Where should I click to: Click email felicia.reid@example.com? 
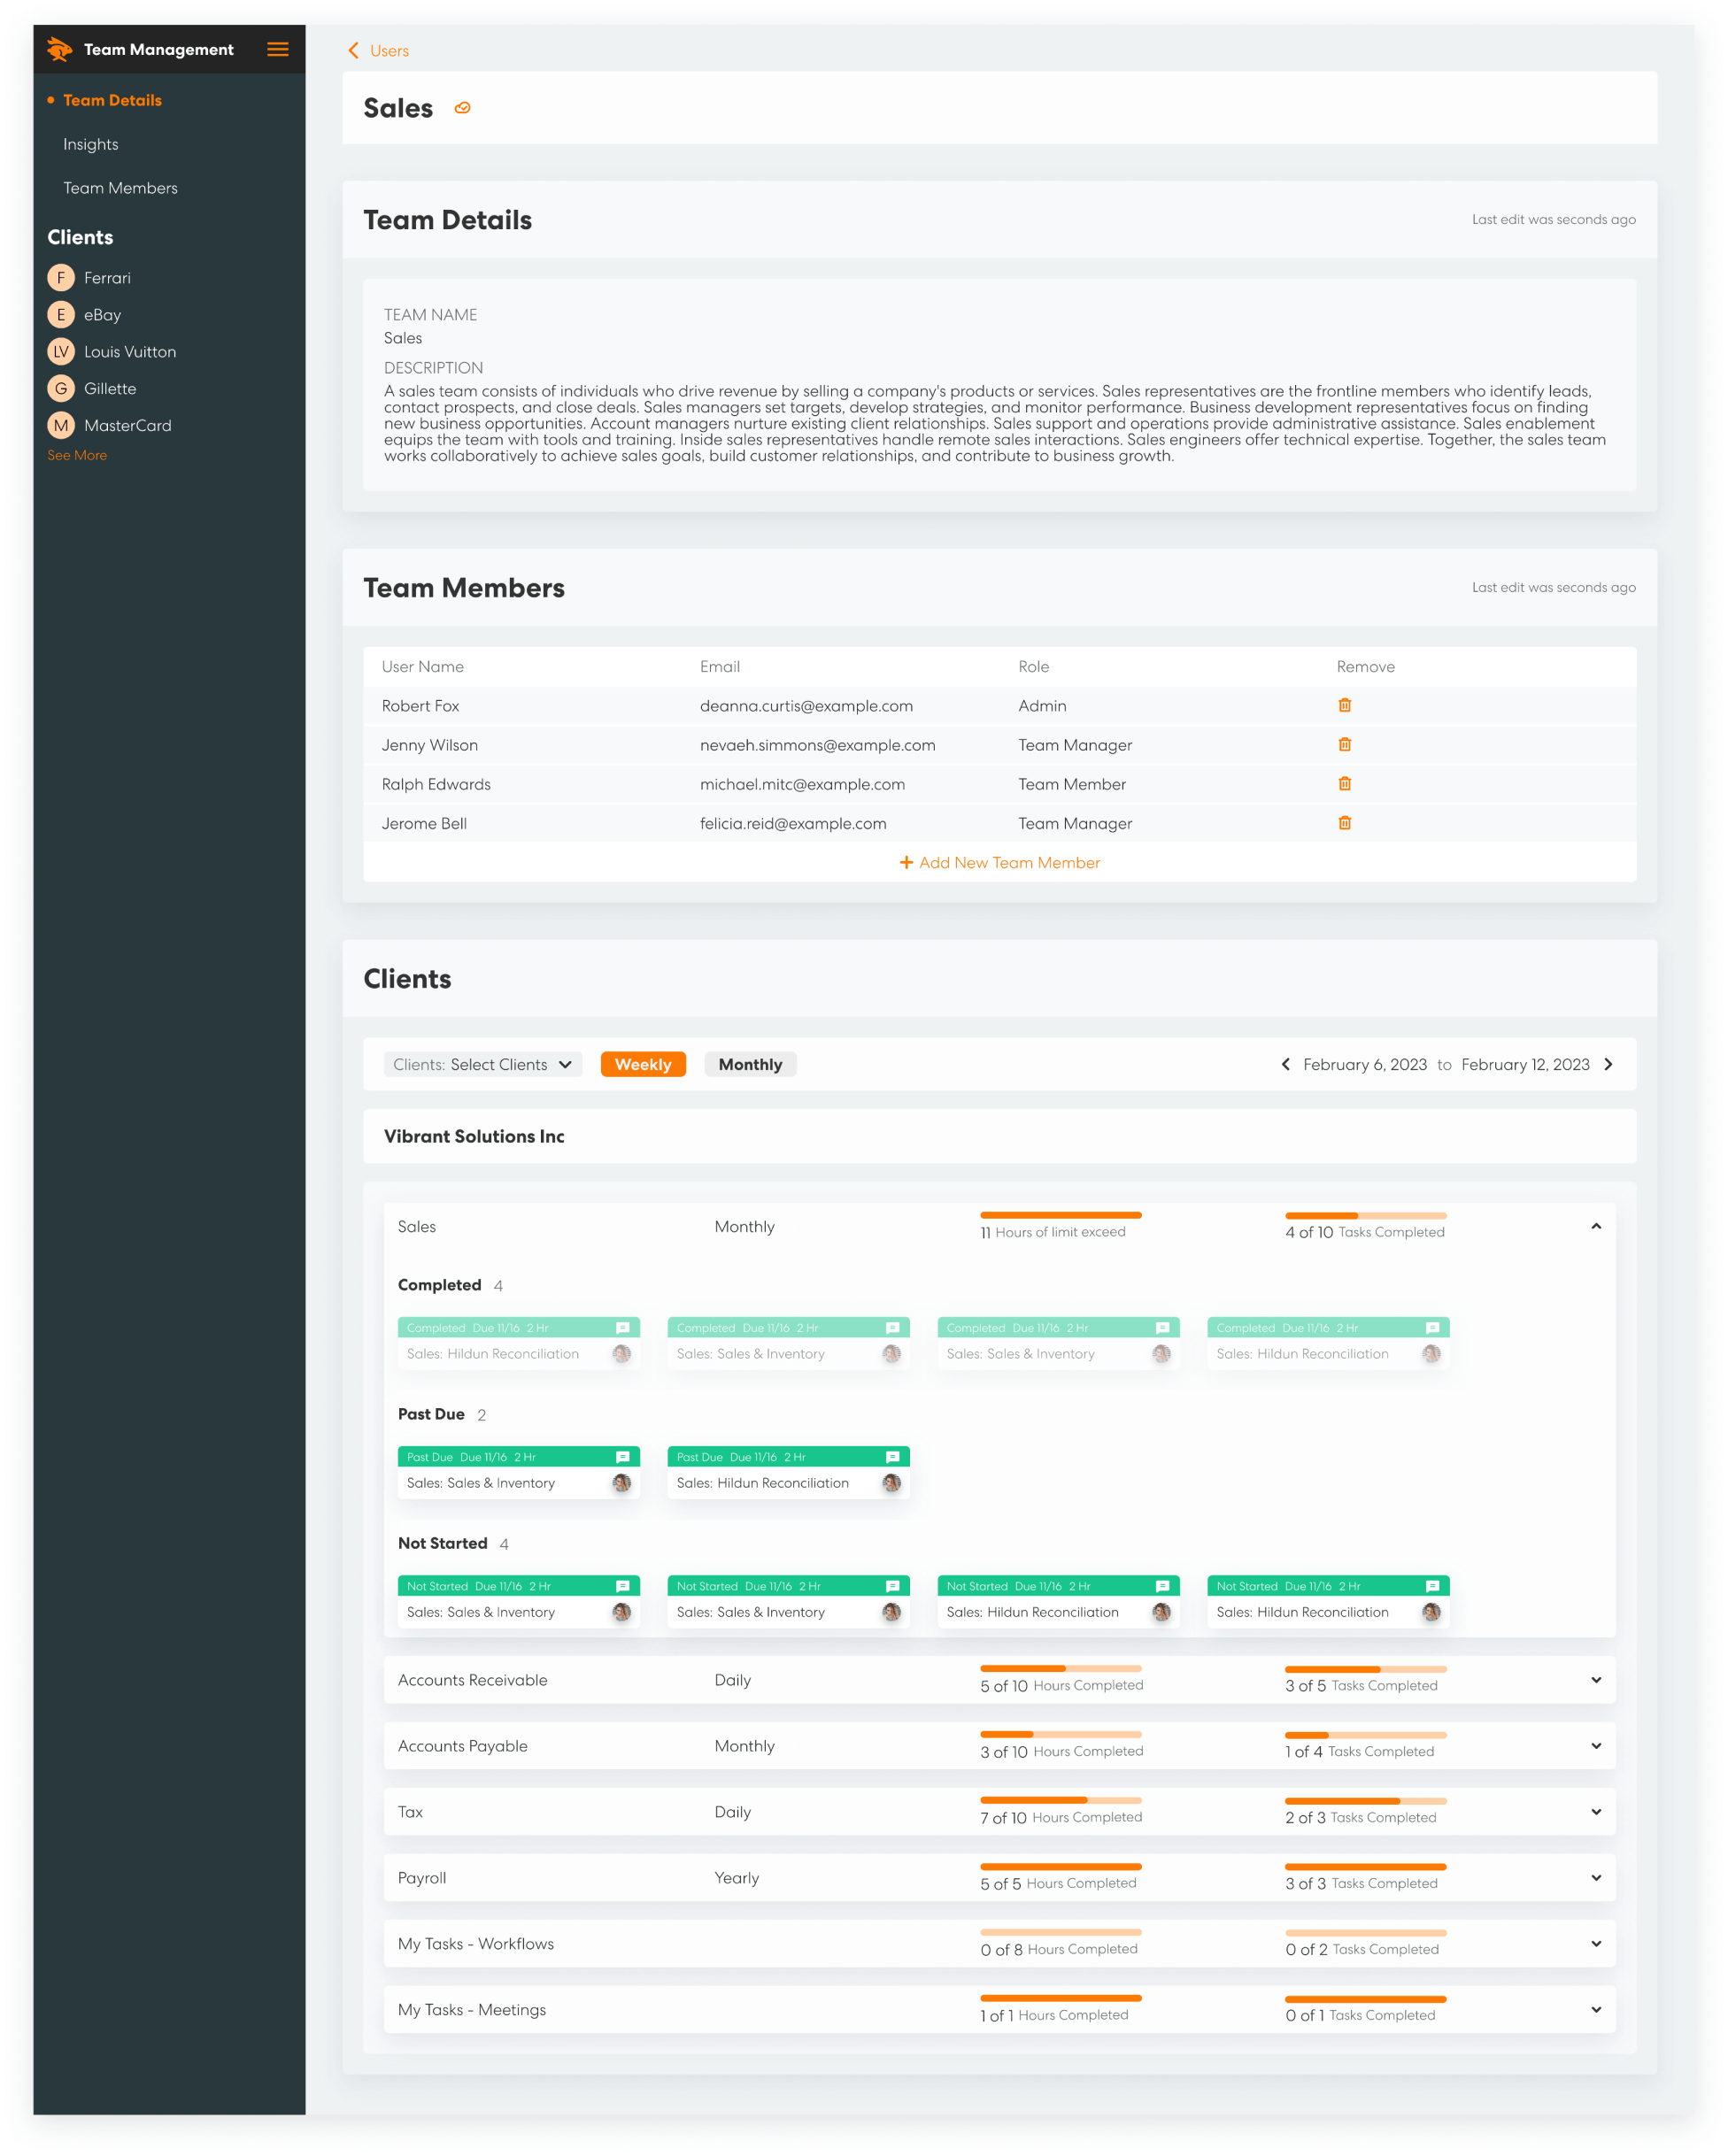pos(793,824)
